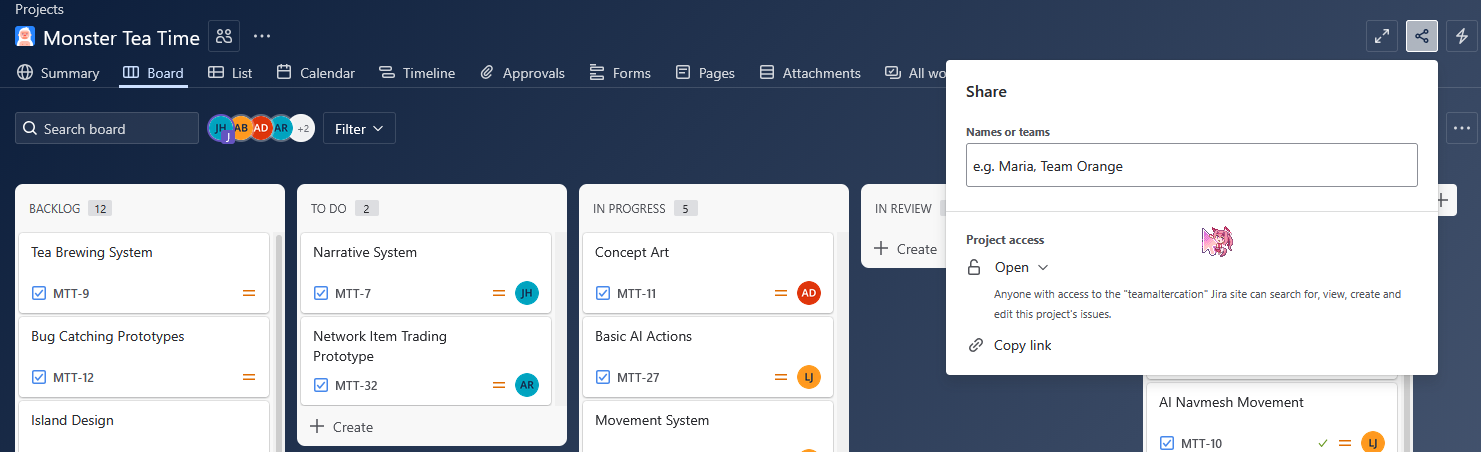
Task: Click Create at bottom of To Do column
Action: pos(342,427)
